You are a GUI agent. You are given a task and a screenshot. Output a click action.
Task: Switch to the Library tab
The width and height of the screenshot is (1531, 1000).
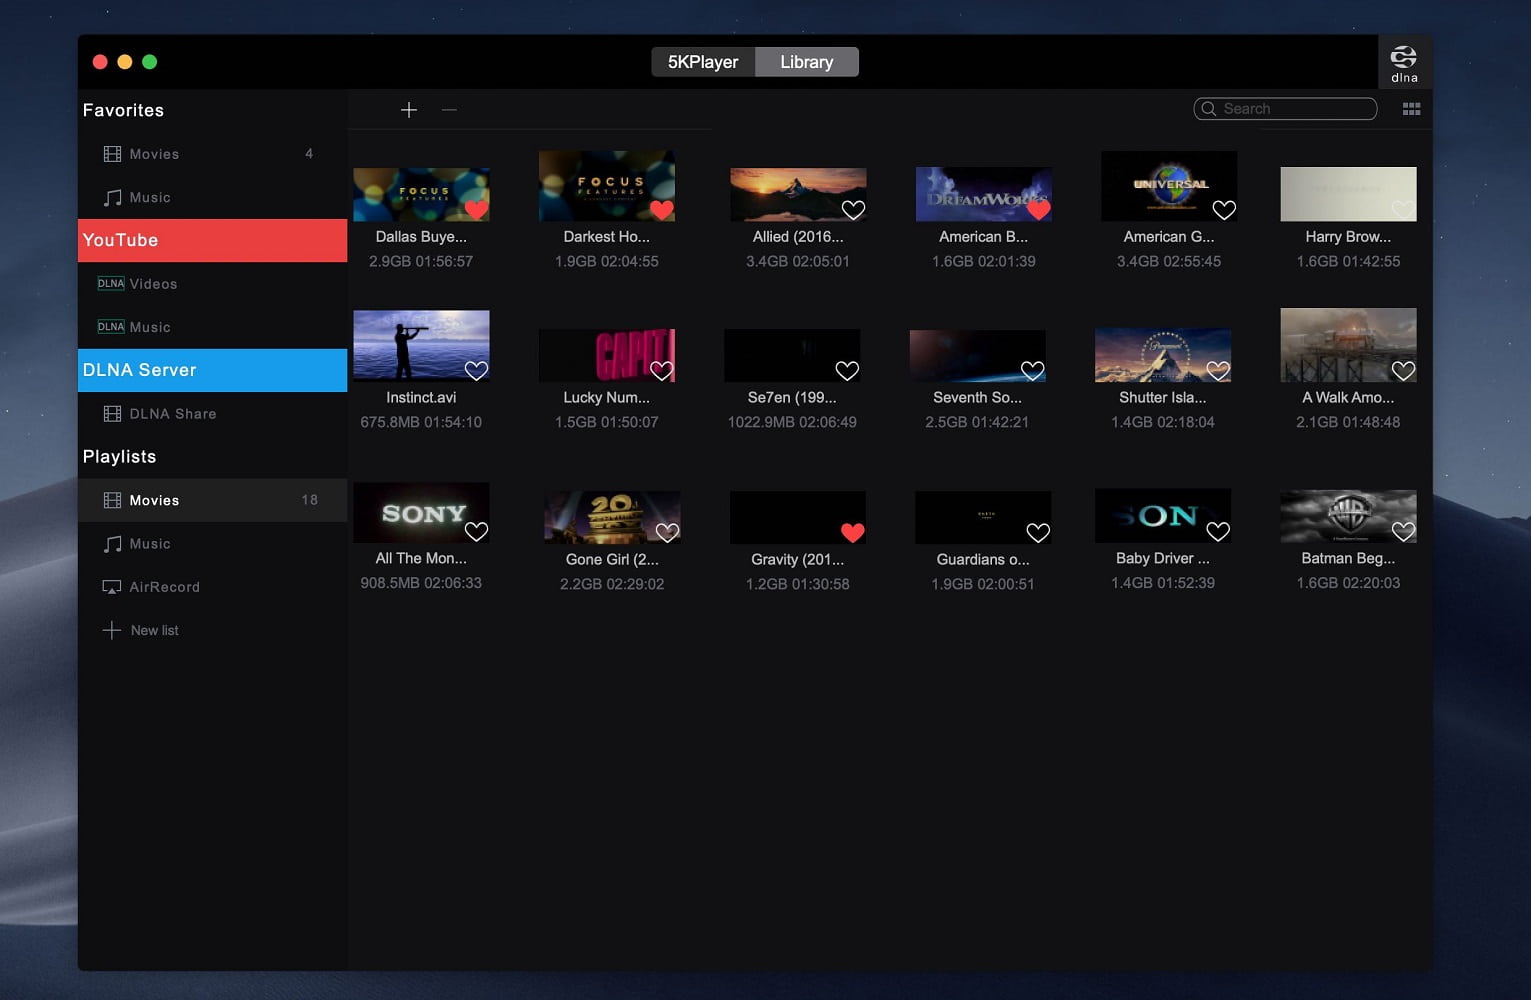pyautogui.click(x=806, y=62)
